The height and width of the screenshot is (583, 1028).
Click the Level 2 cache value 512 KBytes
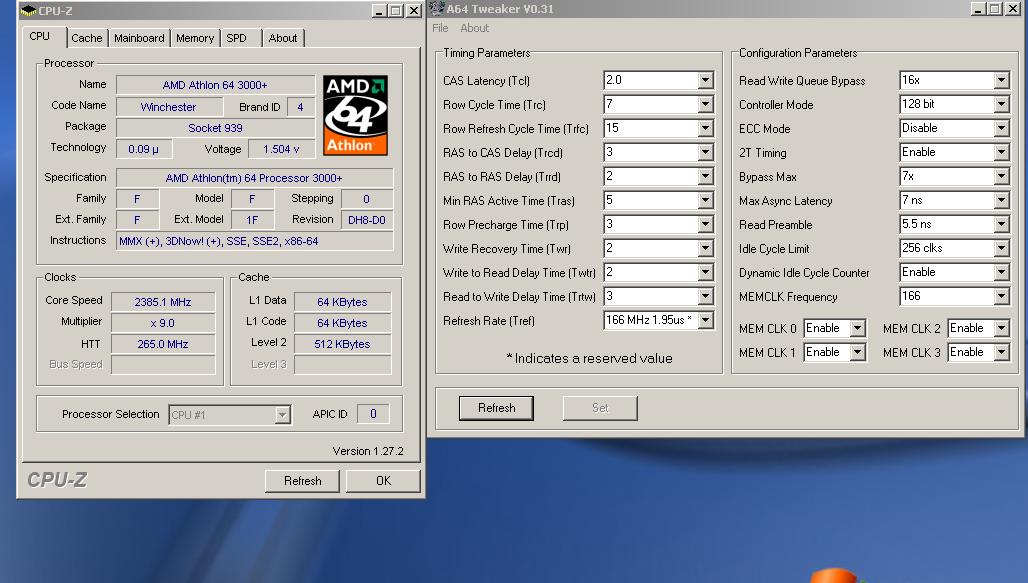click(342, 344)
